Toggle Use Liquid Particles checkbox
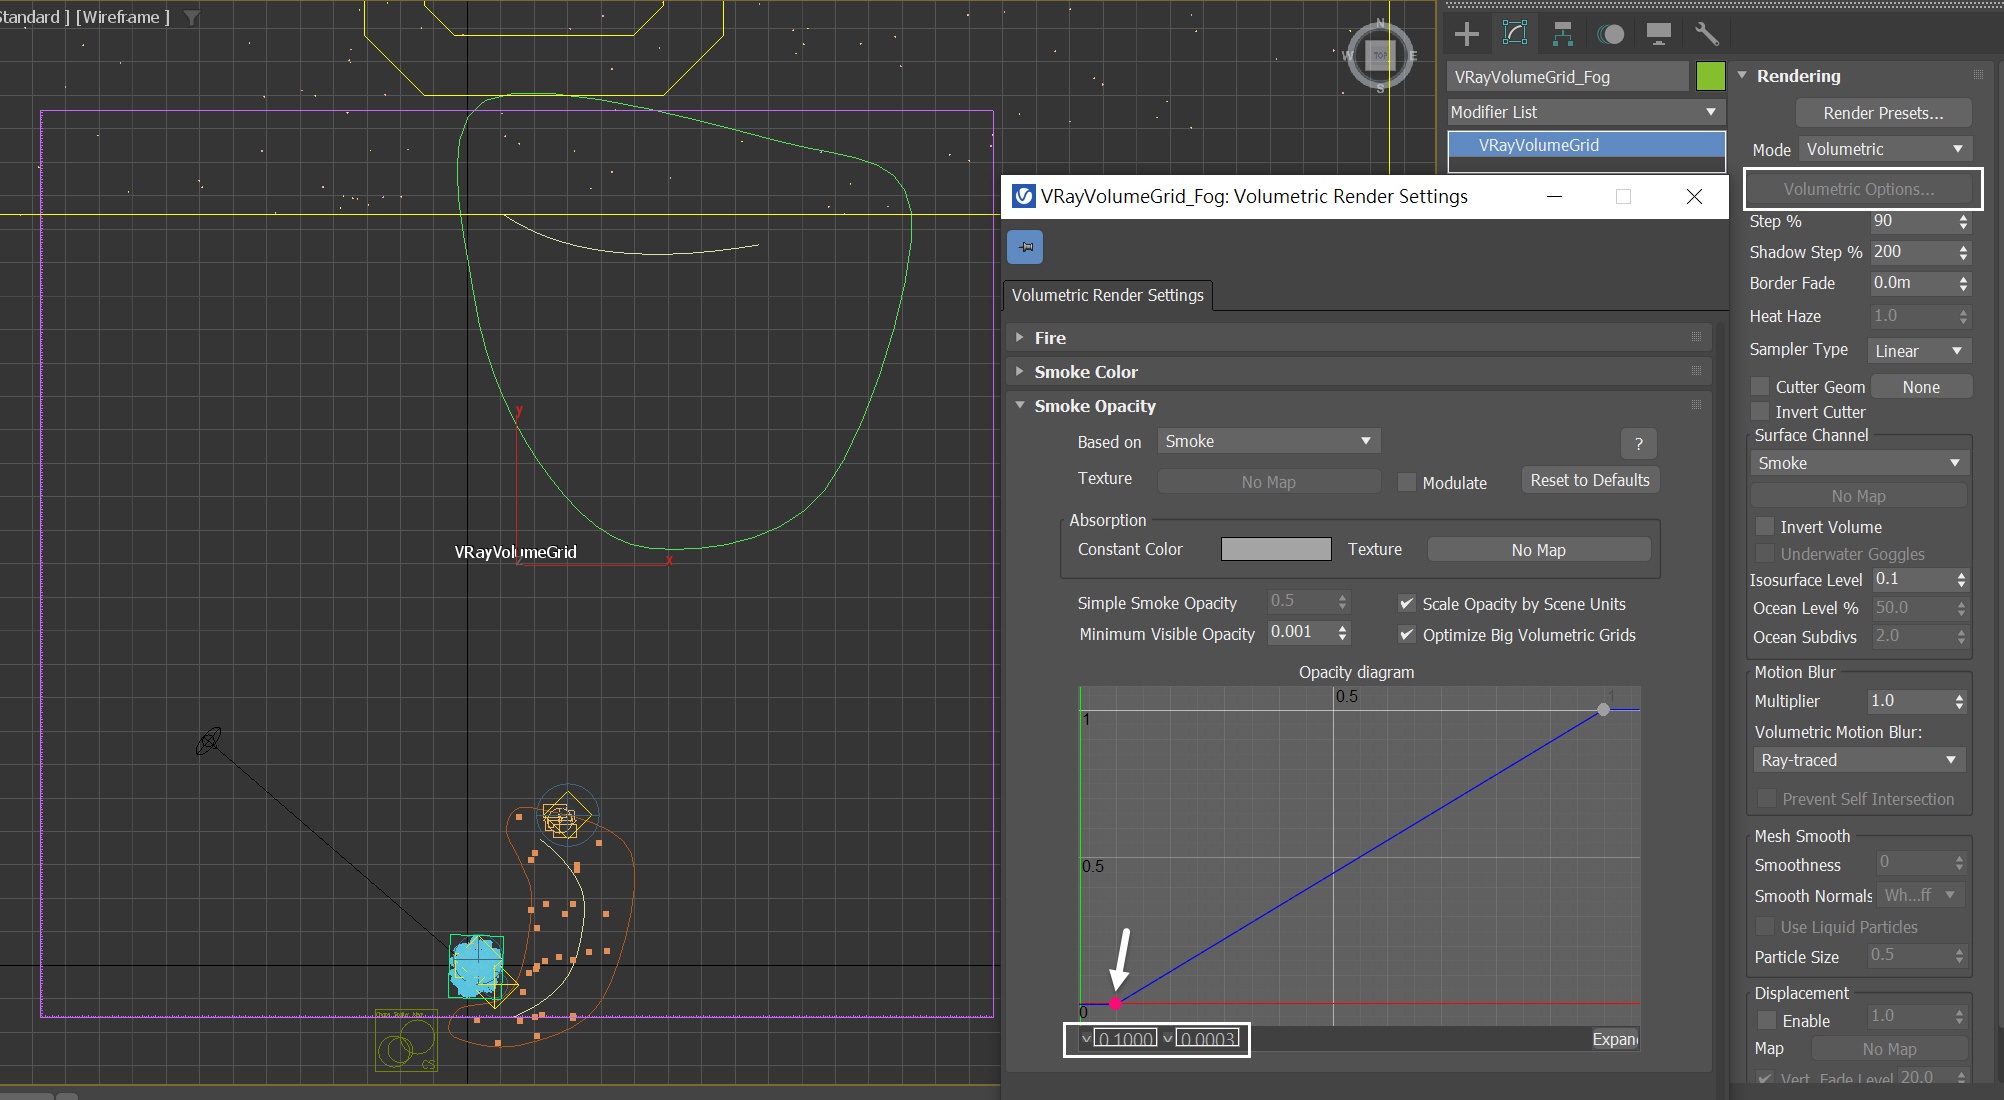The width and height of the screenshot is (2004, 1100). coord(1766,926)
